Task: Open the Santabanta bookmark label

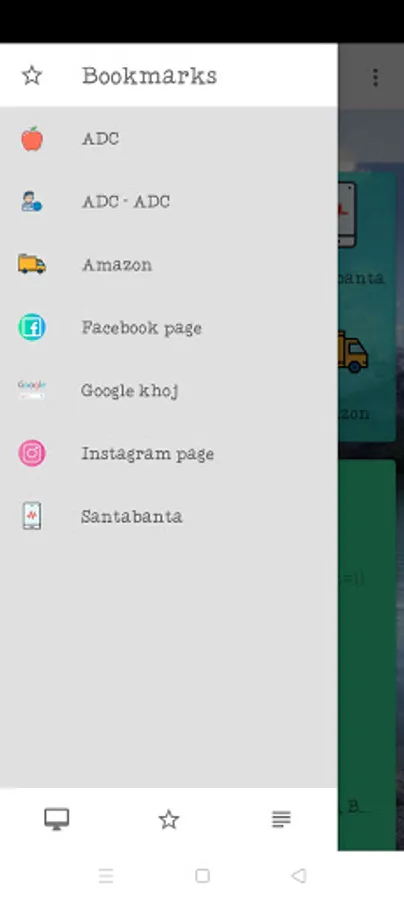Action: coord(131,516)
